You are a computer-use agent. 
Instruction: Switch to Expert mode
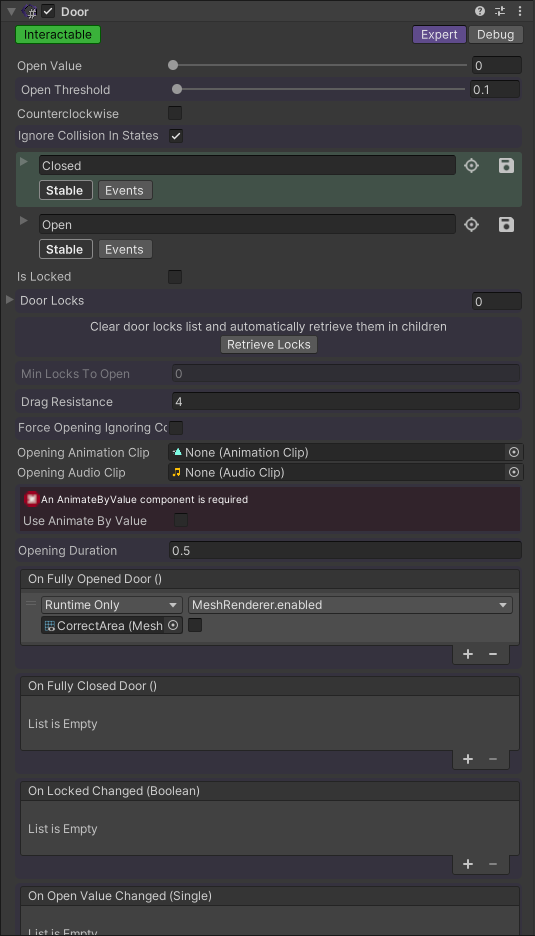(439, 35)
